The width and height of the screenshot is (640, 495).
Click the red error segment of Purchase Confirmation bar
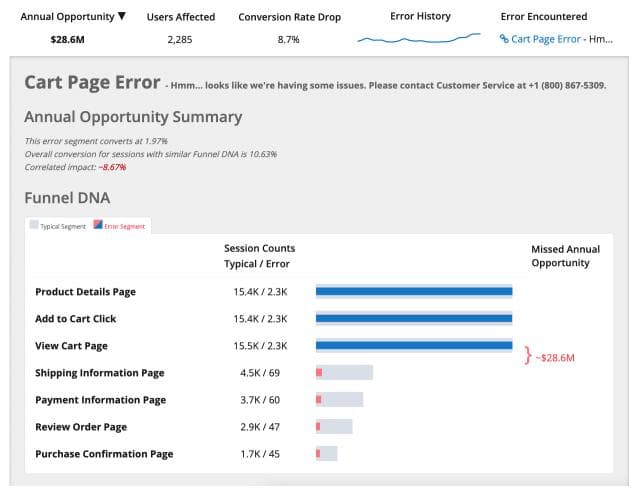point(319,454)
